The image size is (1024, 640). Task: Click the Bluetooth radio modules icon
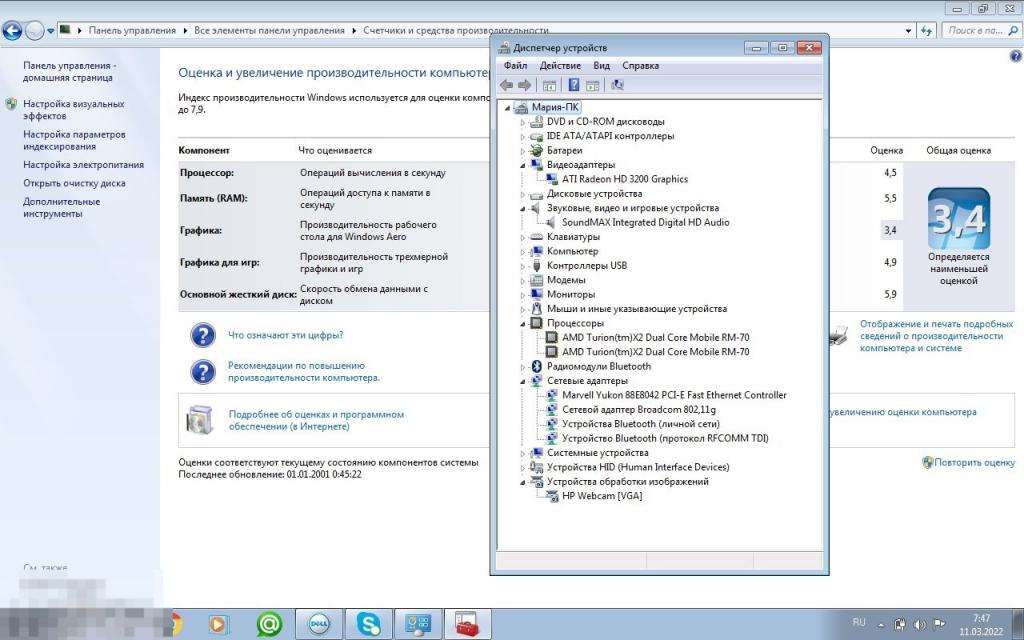pyautogui.click(x=537, y=366)
